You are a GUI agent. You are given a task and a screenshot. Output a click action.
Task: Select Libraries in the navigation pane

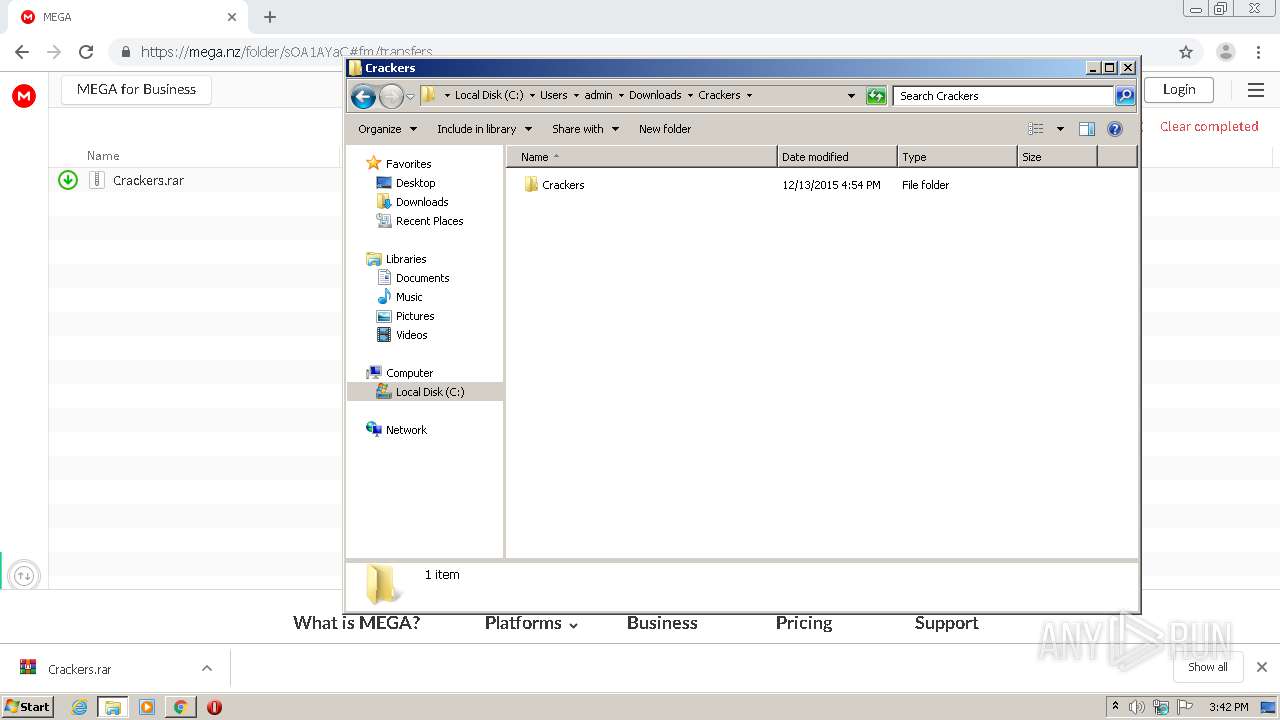[x=406, y=259]
